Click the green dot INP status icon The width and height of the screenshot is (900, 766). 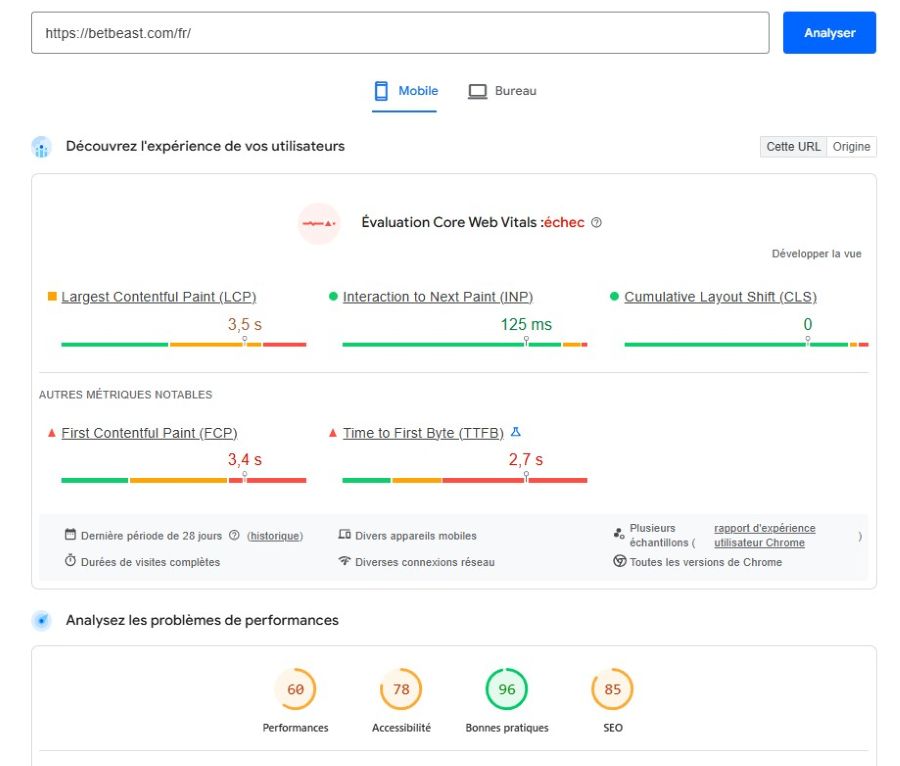[333, 296]
